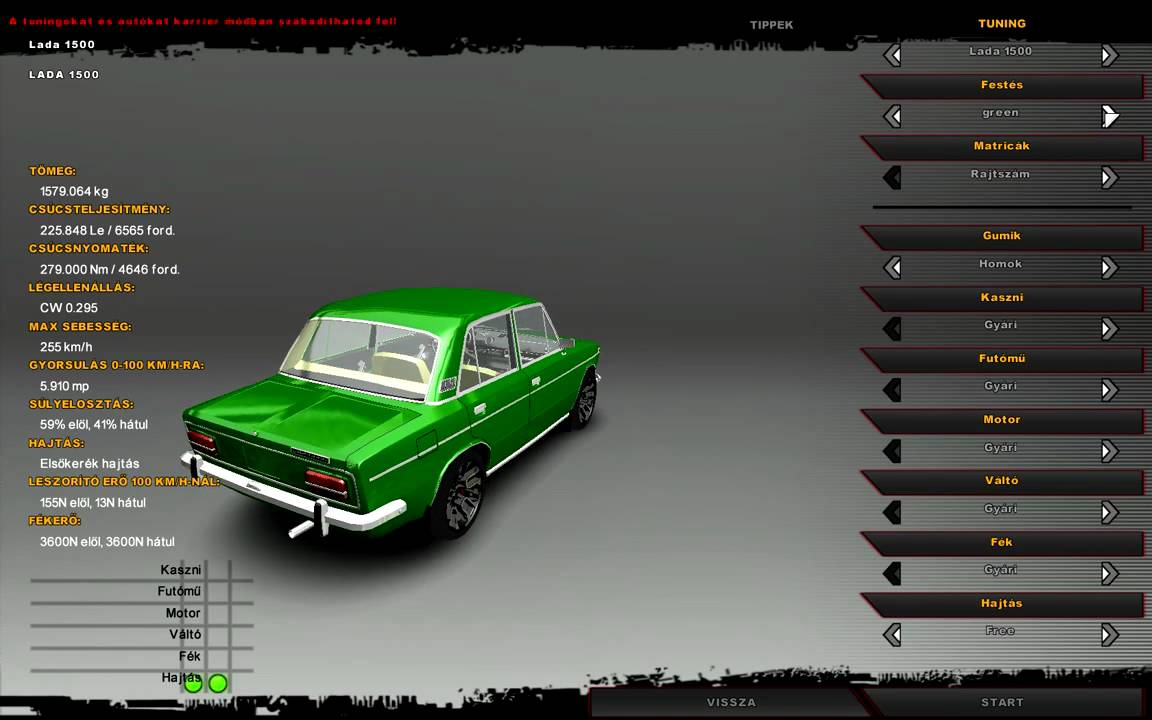Click the 279.000 Nm peak torque value
Viewport: 1152px width, 720px height.
coord(109,270)
